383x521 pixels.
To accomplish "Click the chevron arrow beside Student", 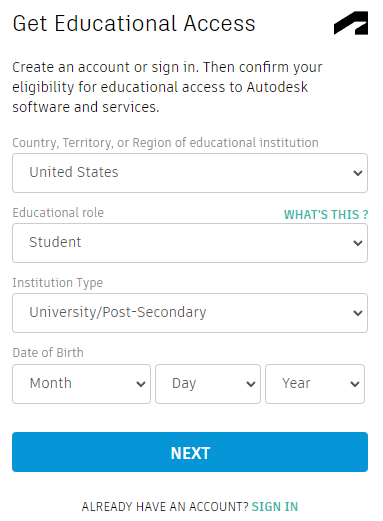I will [x=358, y=243].
